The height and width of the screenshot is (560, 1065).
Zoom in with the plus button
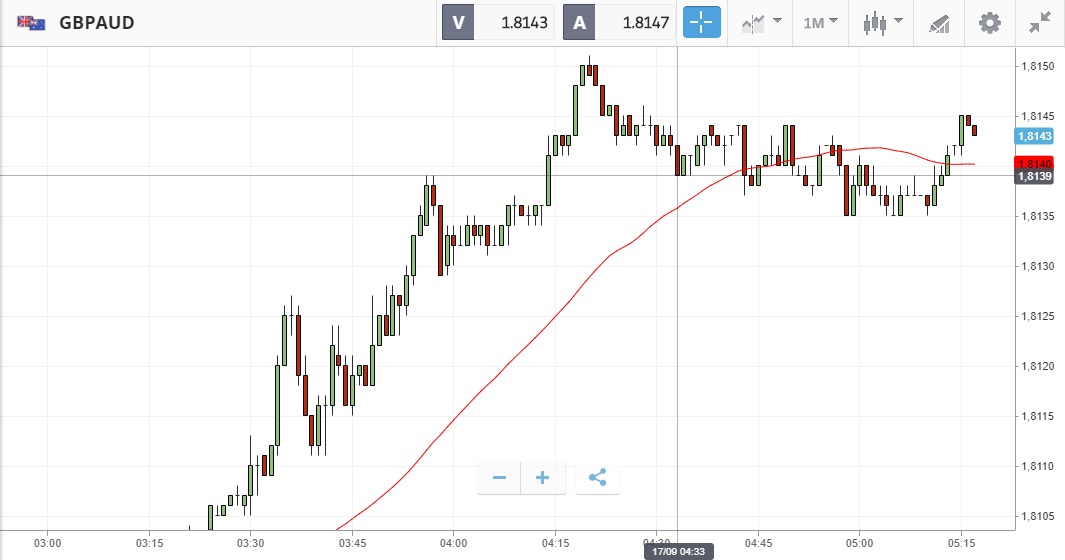click(x=543, y=478)
